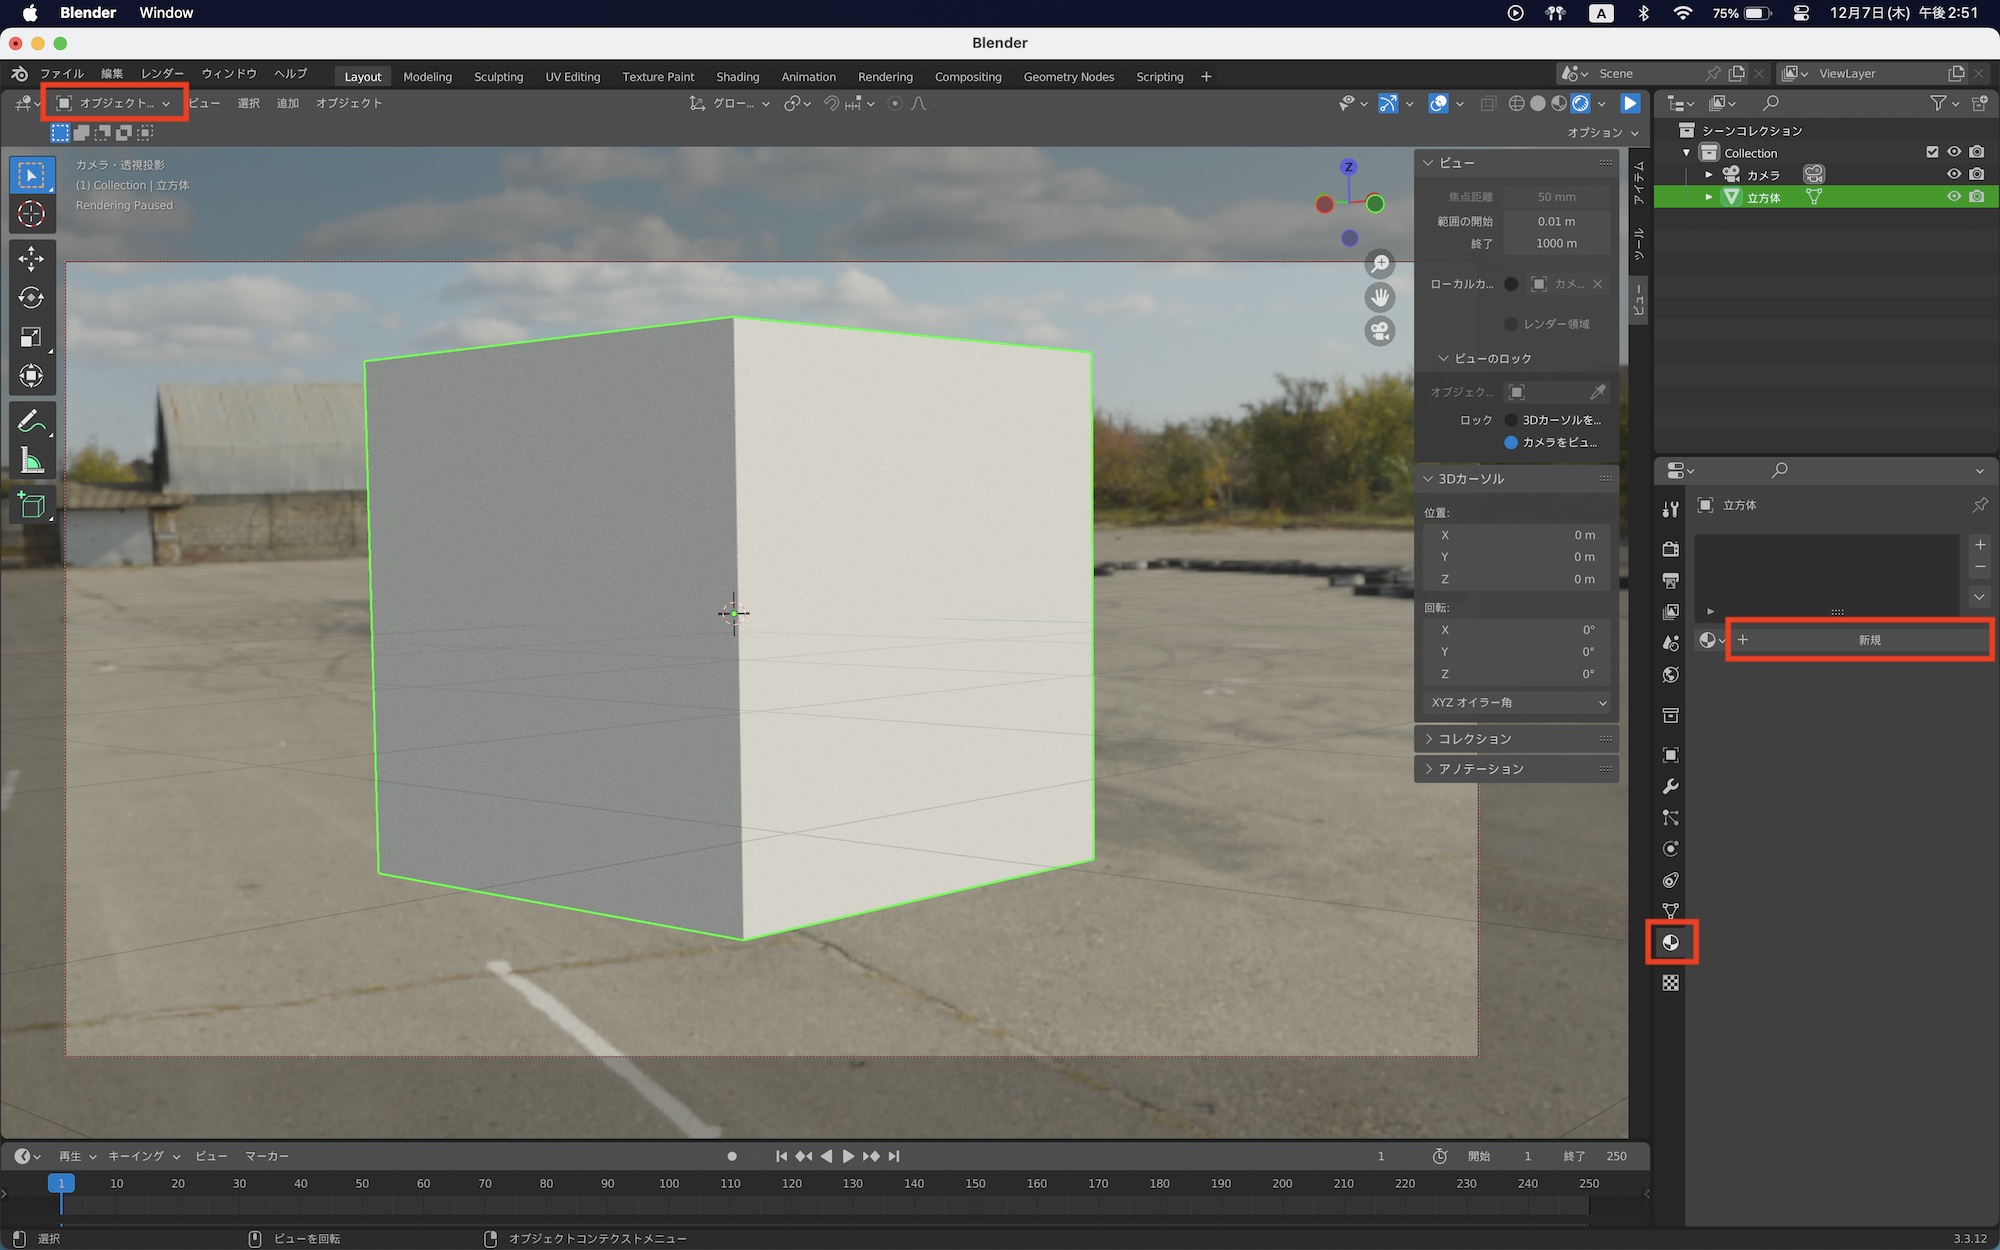
Task: Select the Rotate tool in the toolbar
Action: coord(32,297)
